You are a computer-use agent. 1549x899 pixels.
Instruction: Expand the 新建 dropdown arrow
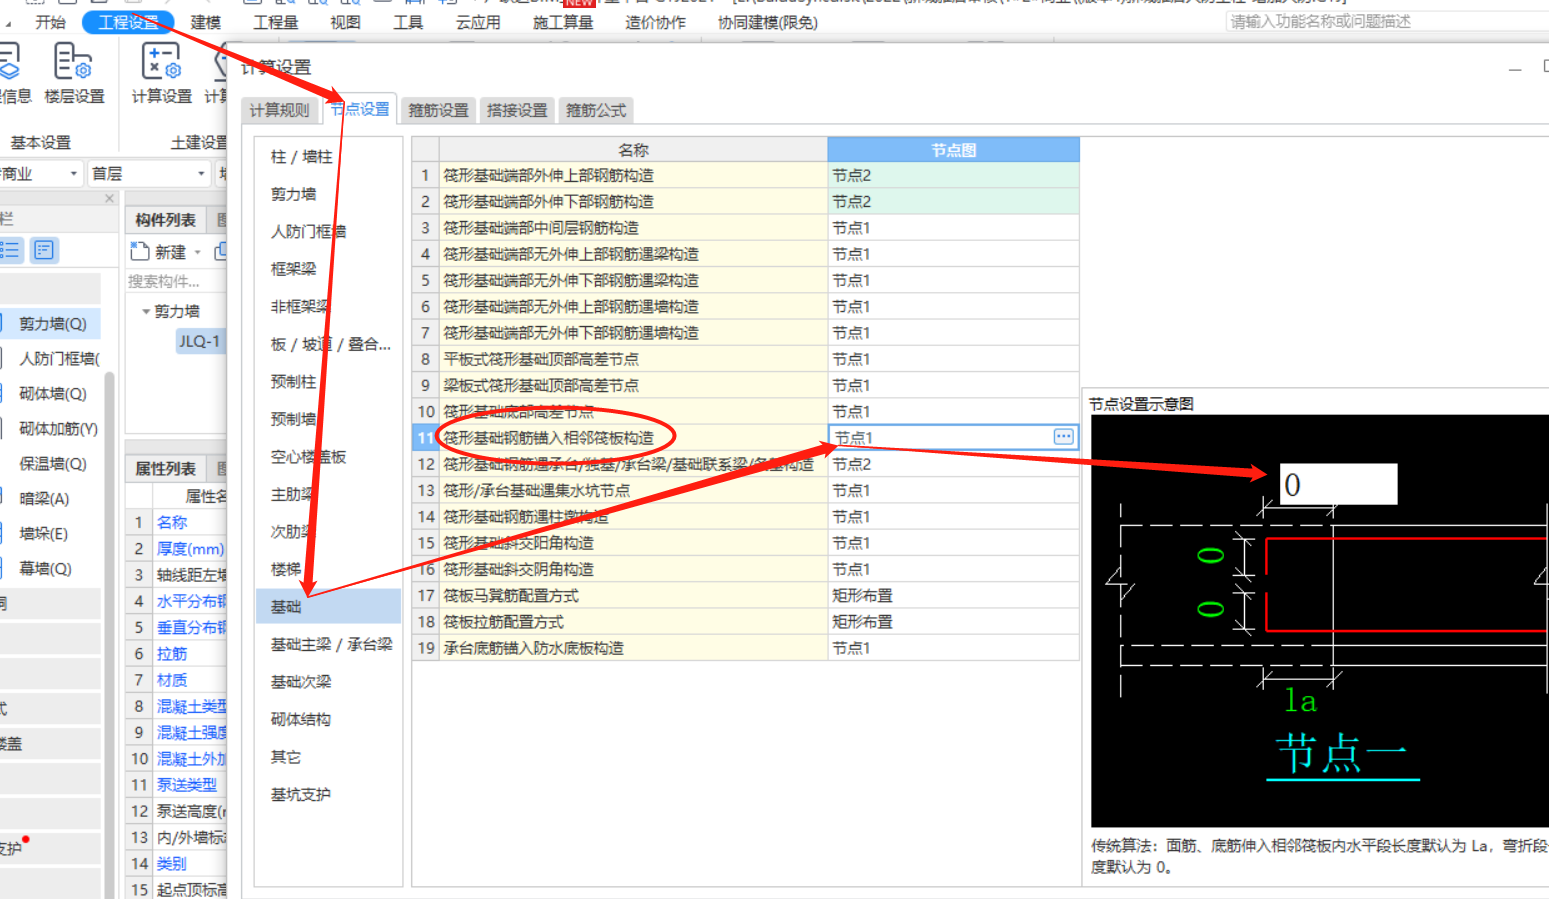[198, 253]
